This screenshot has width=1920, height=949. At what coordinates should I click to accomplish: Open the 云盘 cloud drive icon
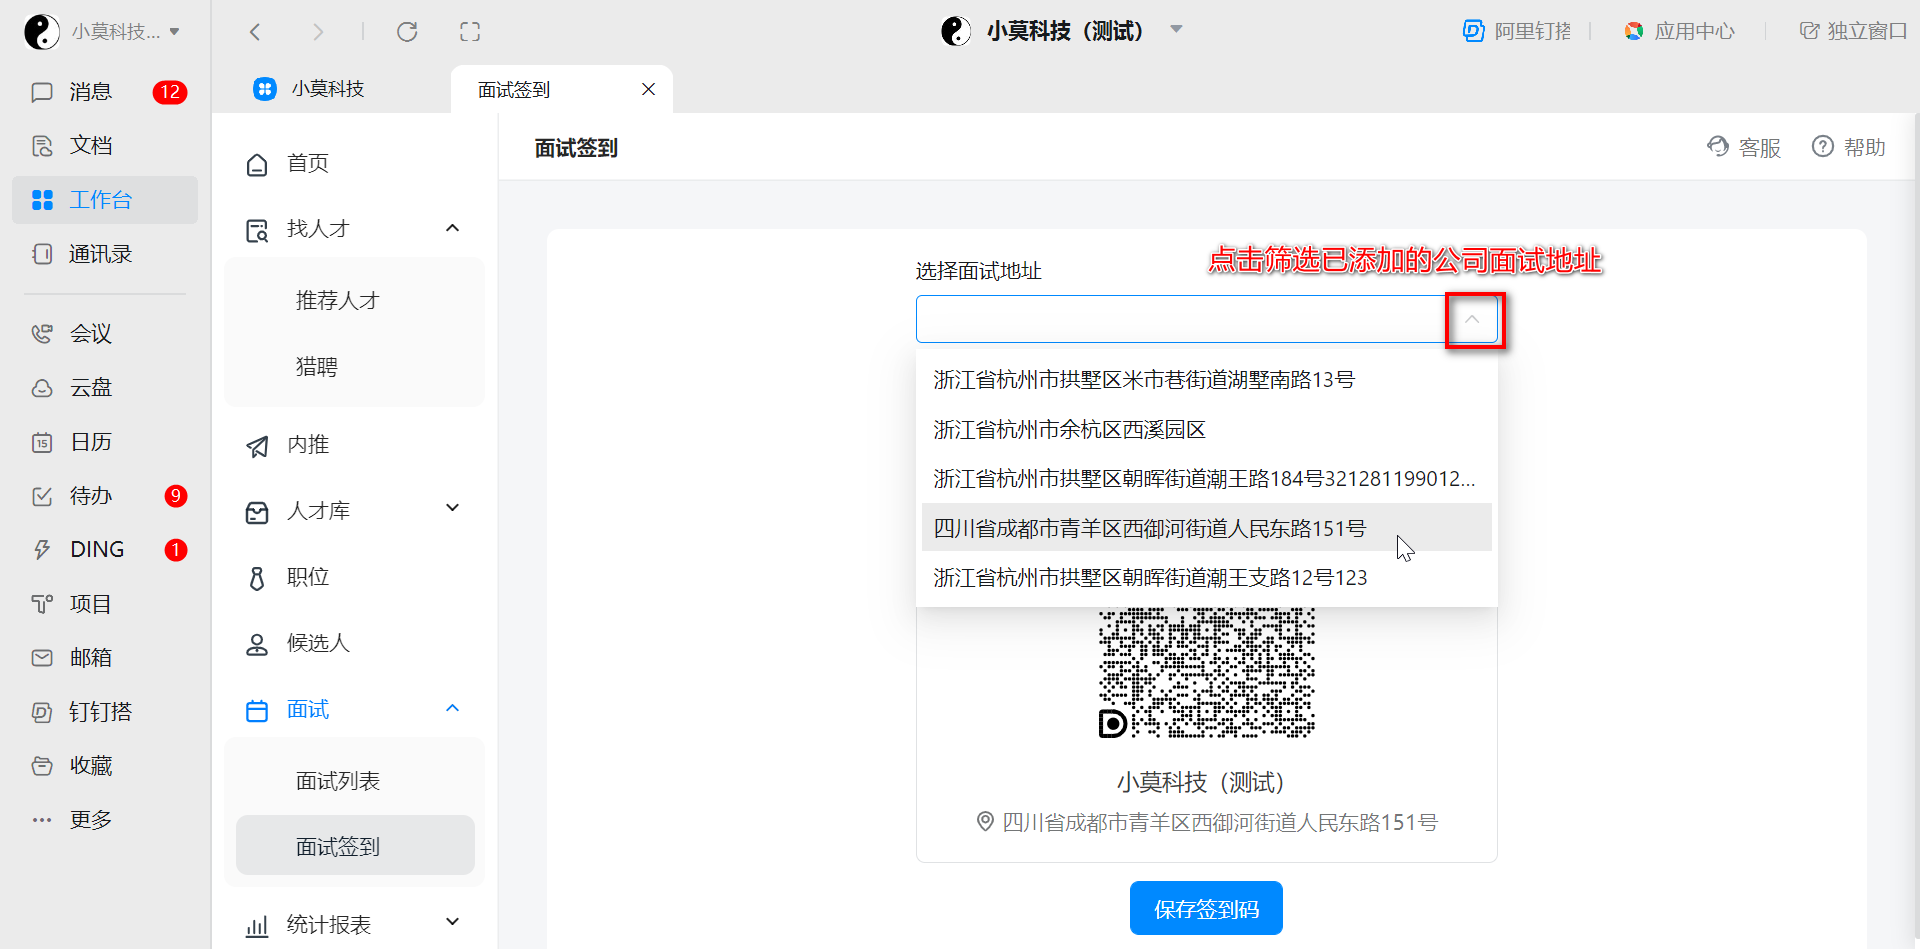click(42, 388)
